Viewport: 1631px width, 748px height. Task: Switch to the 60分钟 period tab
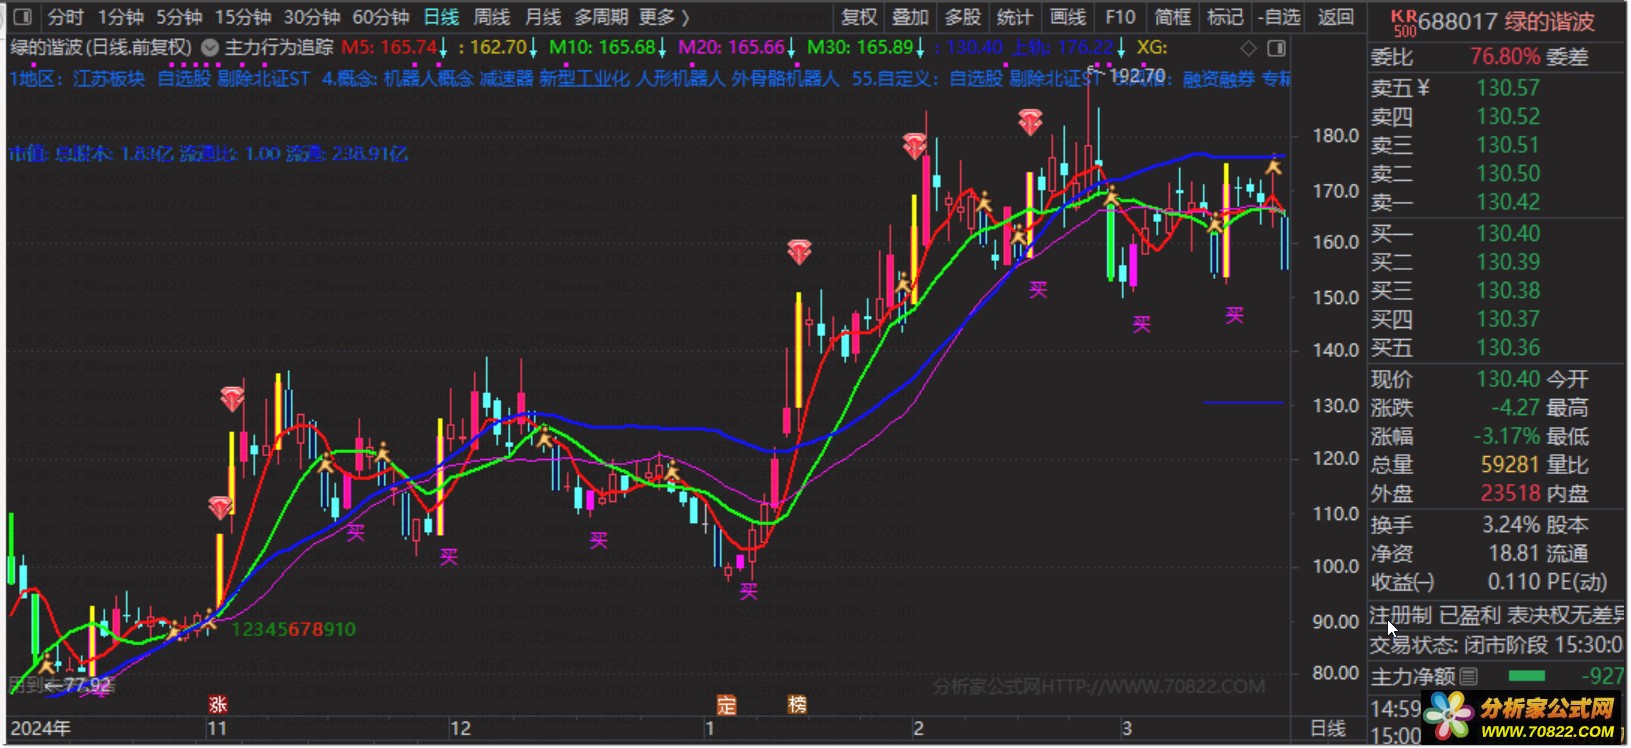381,17
